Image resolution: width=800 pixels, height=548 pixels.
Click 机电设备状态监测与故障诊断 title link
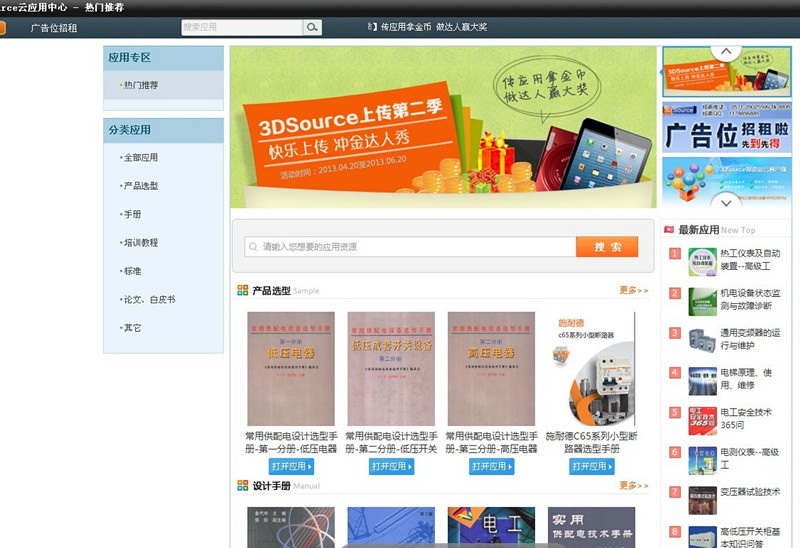tap(750, 300)
